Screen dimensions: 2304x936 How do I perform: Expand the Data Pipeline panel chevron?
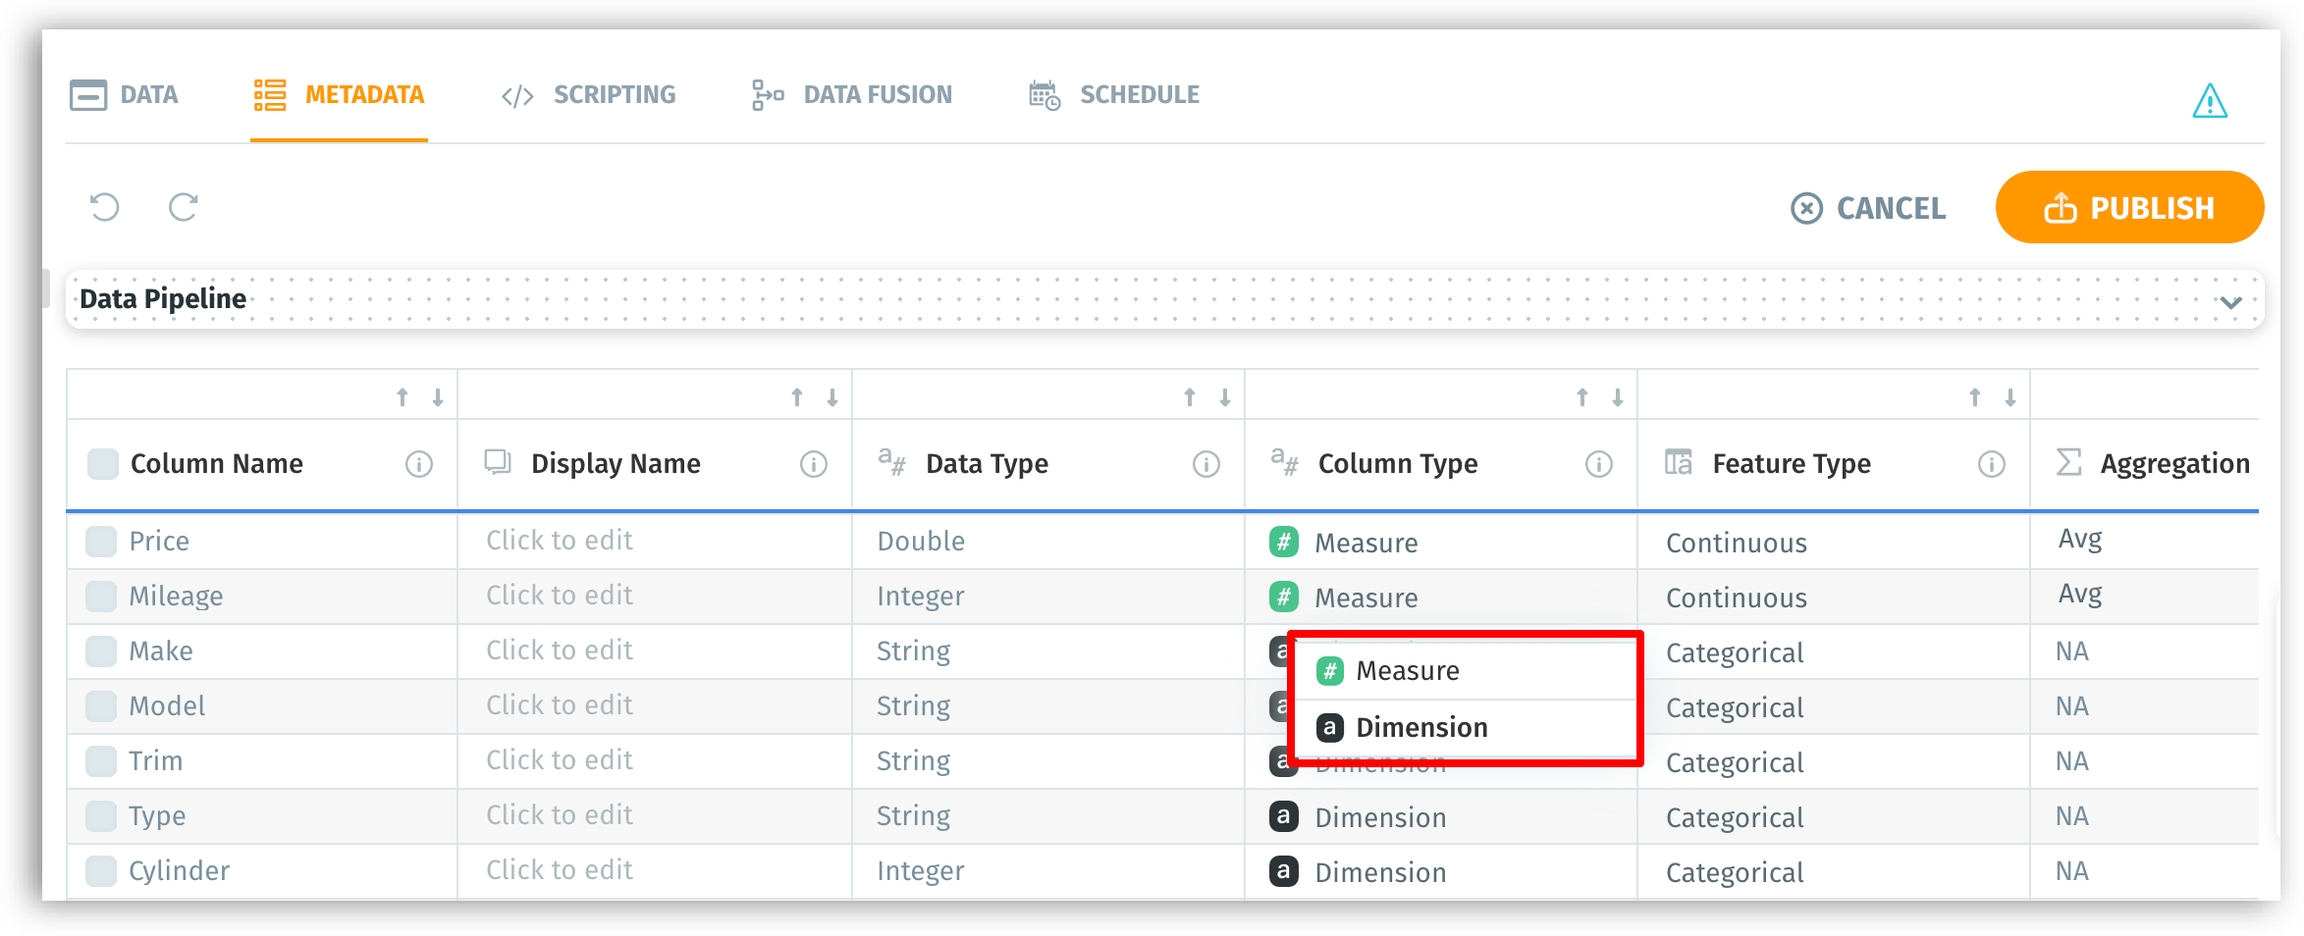(2230, 302)
